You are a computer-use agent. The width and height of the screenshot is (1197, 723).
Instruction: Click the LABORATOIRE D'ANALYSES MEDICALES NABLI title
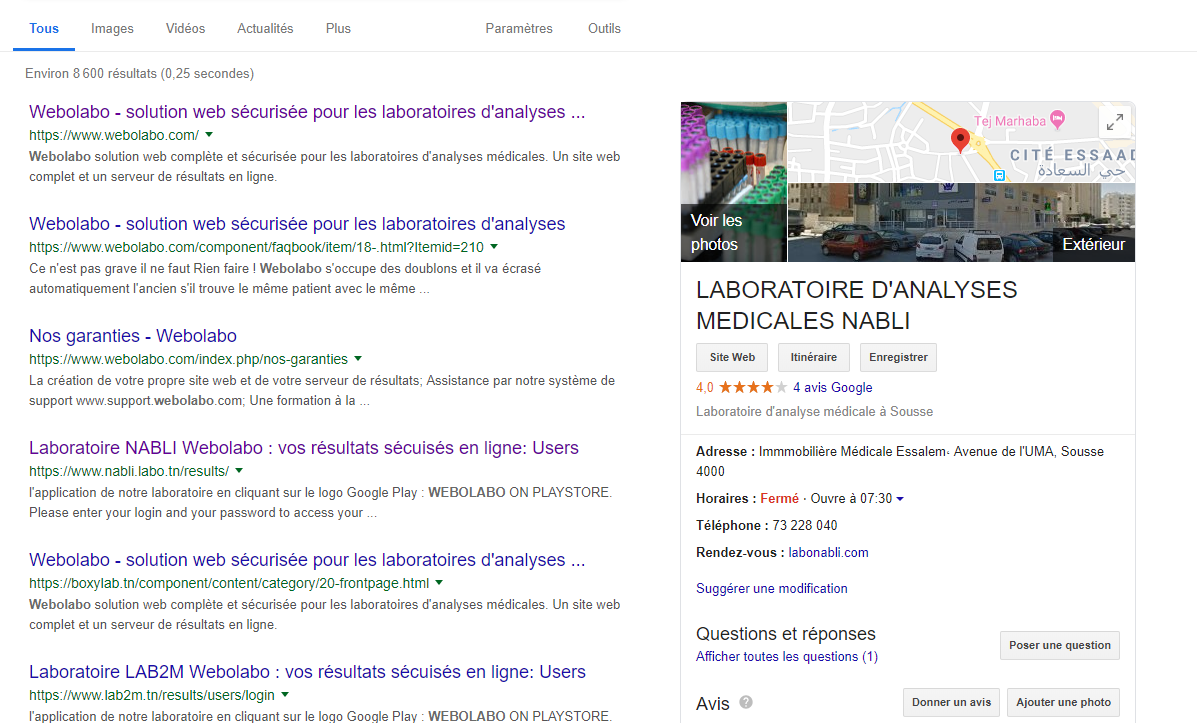coord(857,305)
